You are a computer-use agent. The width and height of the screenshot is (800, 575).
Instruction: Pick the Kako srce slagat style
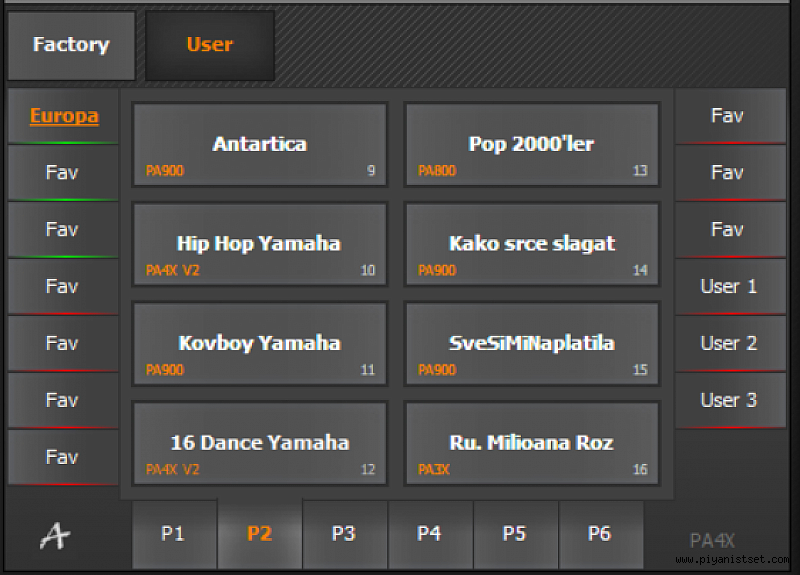532,244
